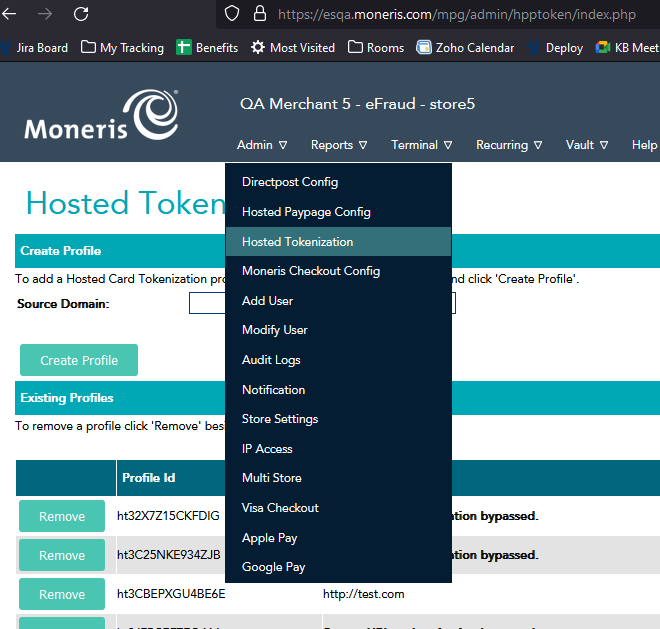
Task: Expand the Terminal dropdown menu
Action: [x=421, y=145]
